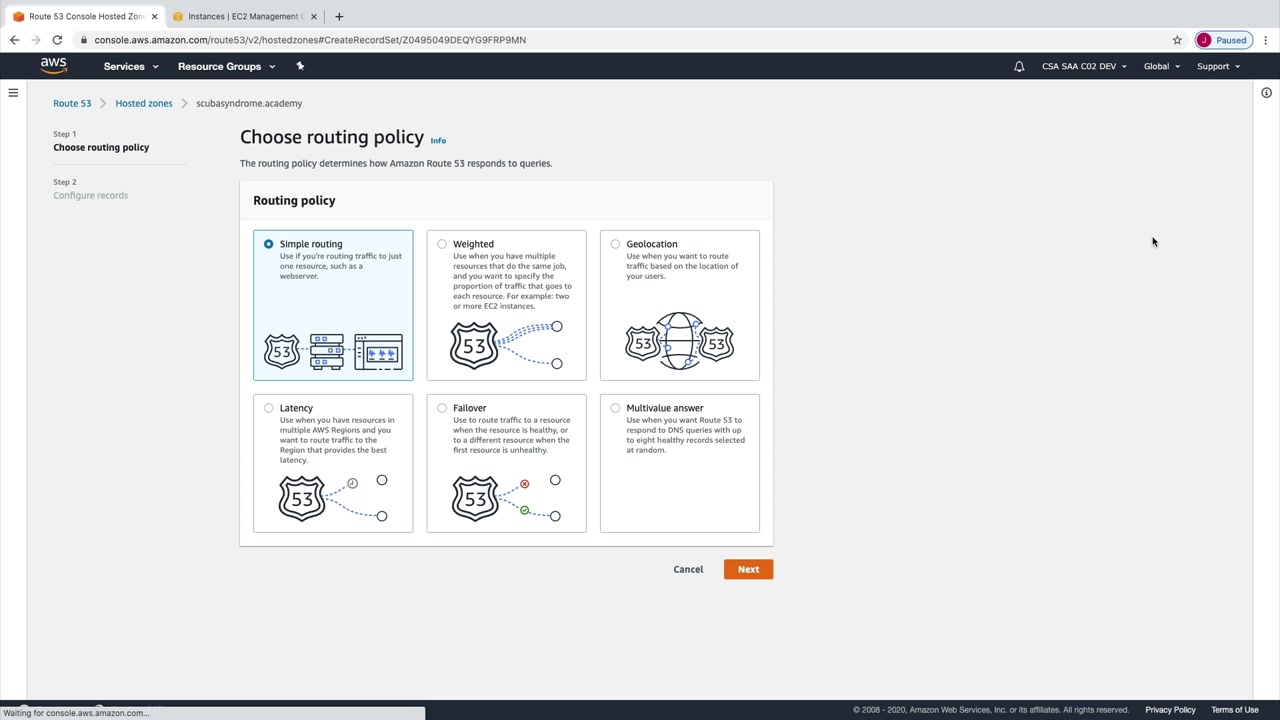Click the Chrome profile Paused button
The height and width of the screenshot is (720, 1280).
(1222, 40)
